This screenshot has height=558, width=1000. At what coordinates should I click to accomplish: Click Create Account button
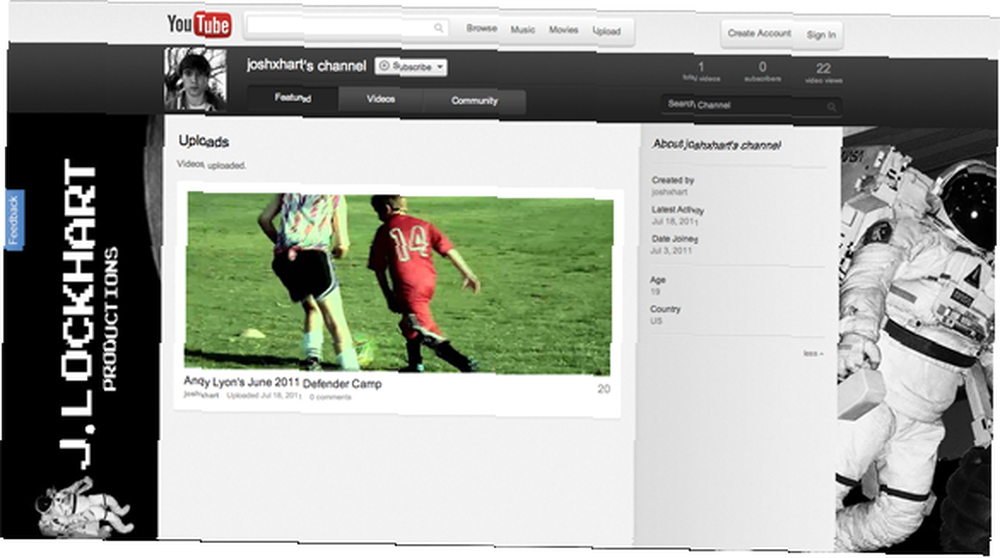(759, 33)
